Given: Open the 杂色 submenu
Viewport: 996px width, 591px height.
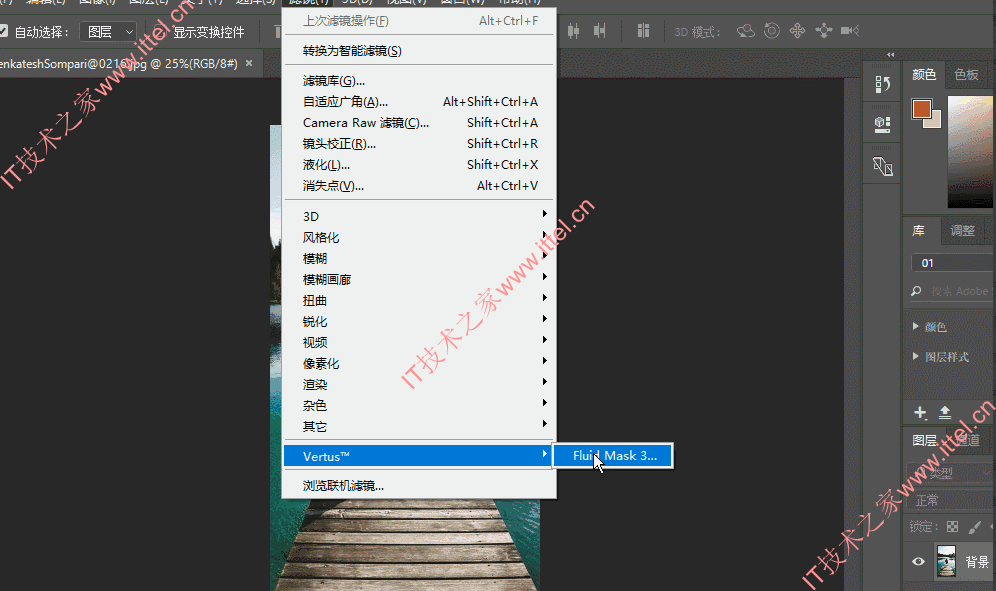Looking at the screenshot, I should coord(419,405).
